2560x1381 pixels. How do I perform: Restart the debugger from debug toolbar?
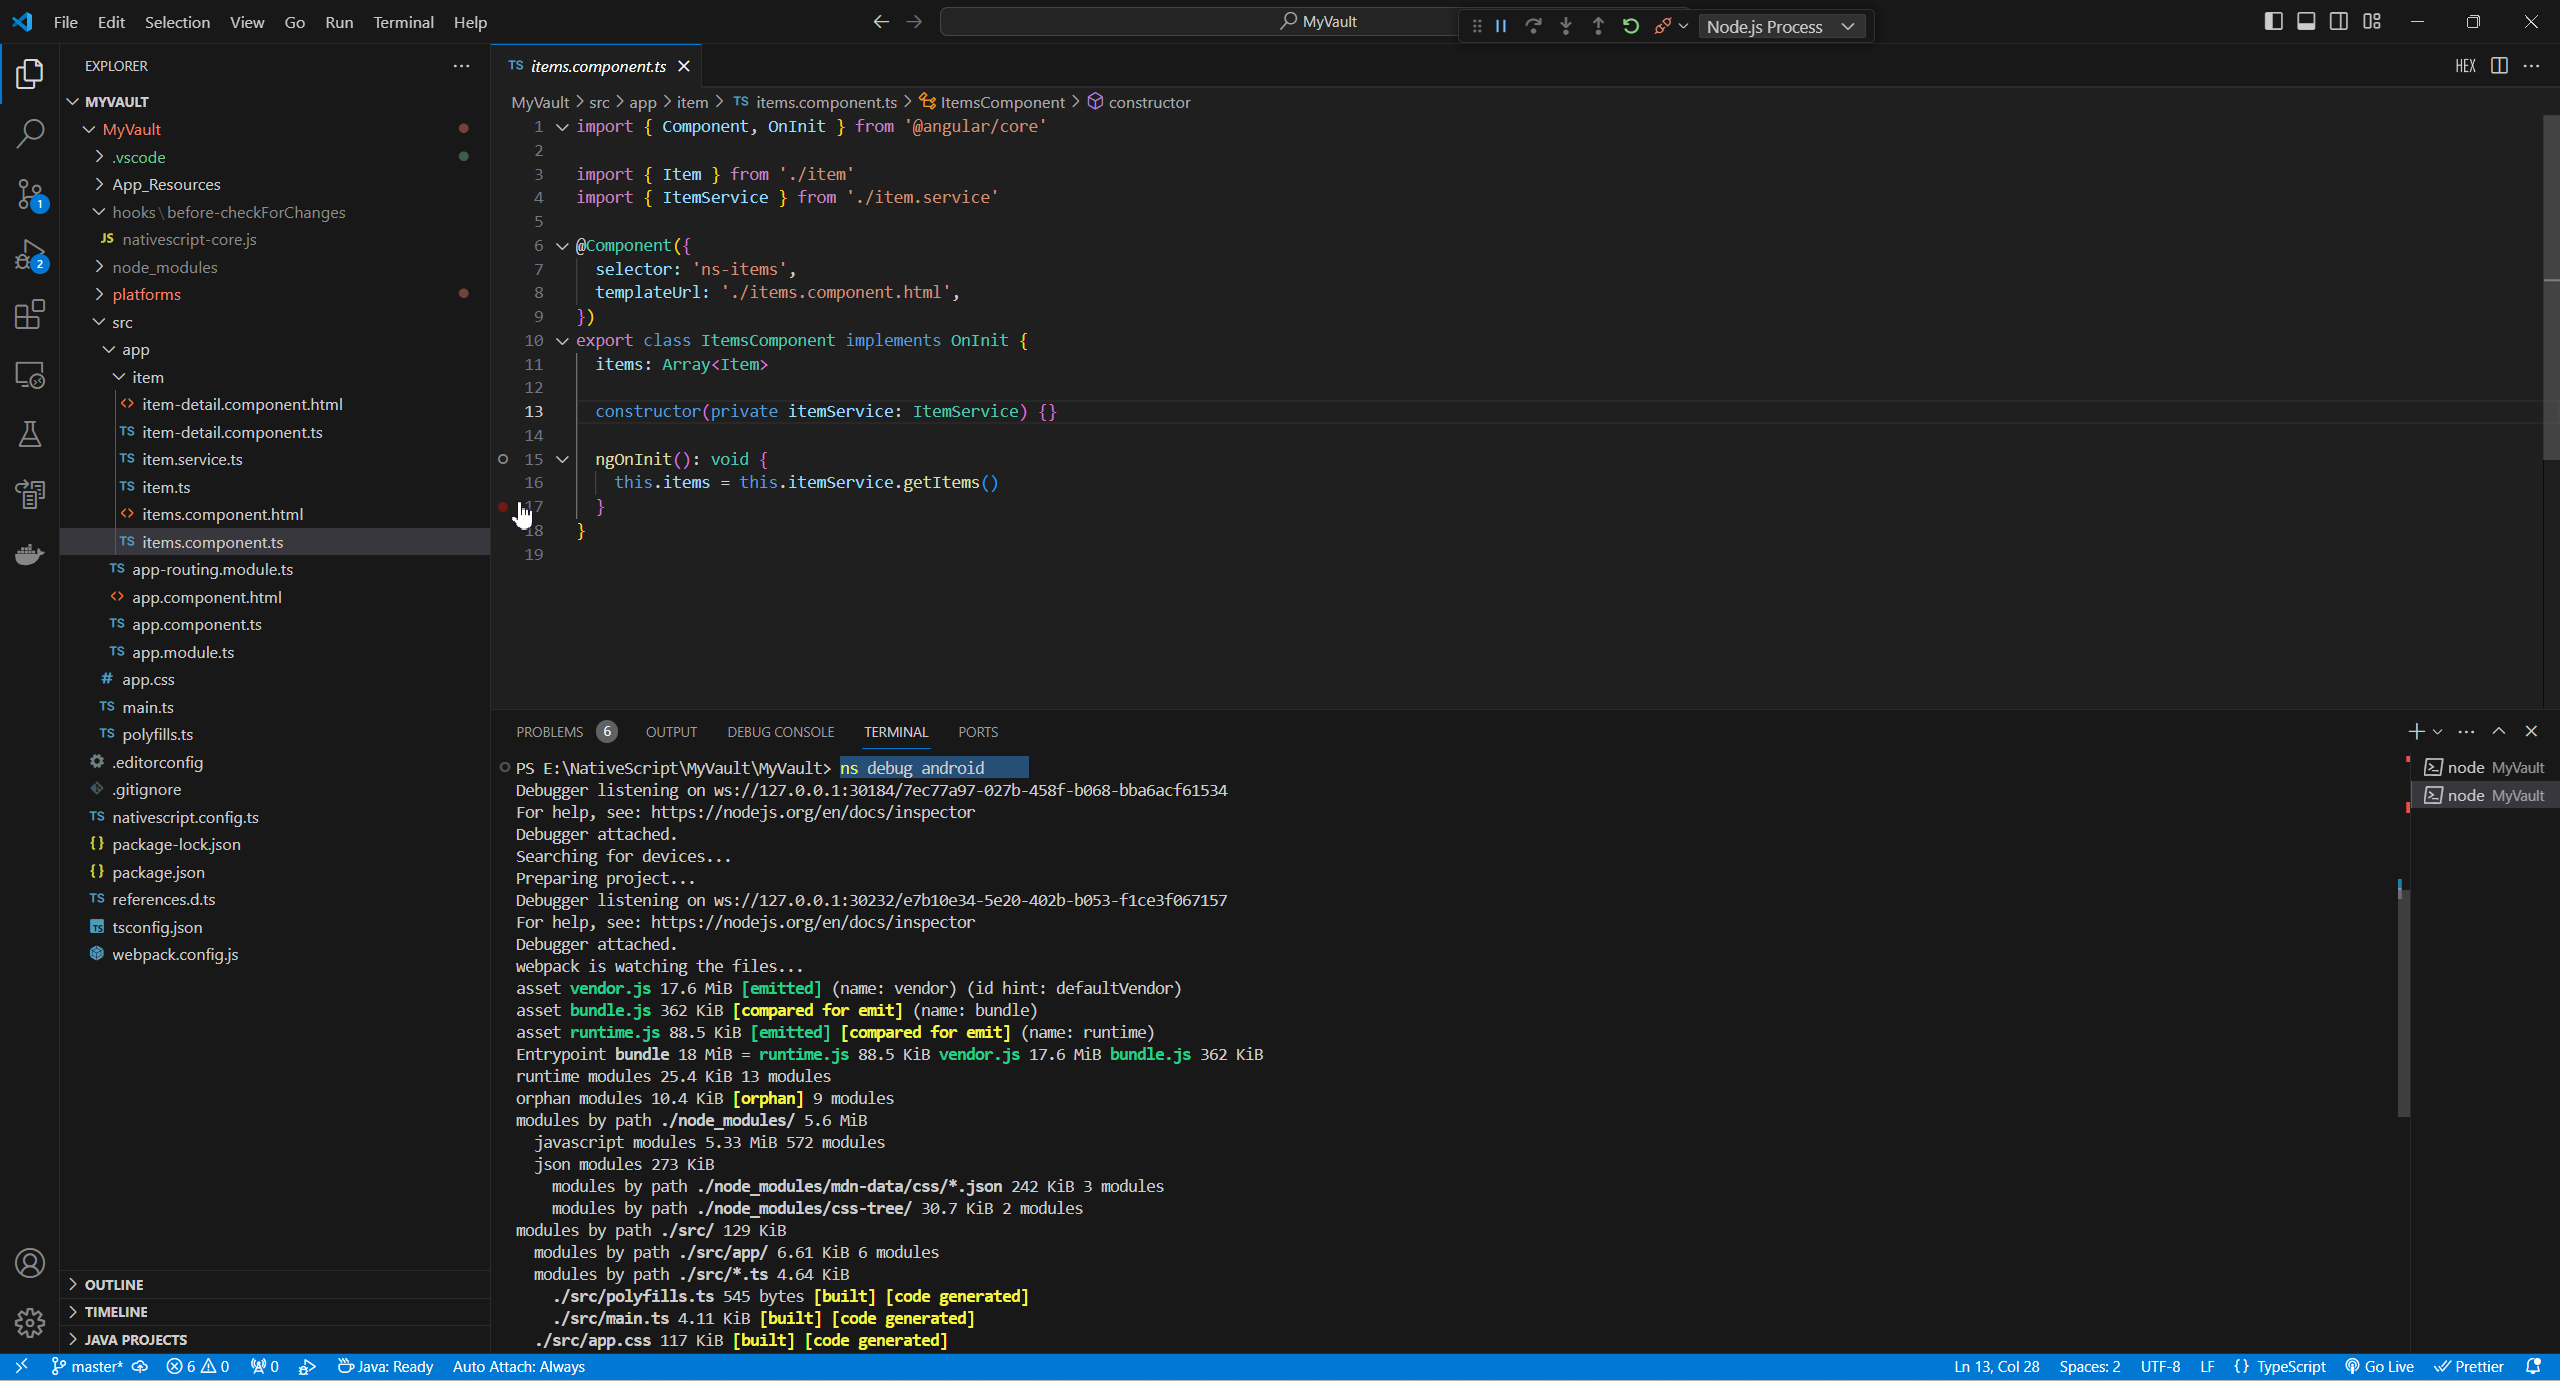1631,26
